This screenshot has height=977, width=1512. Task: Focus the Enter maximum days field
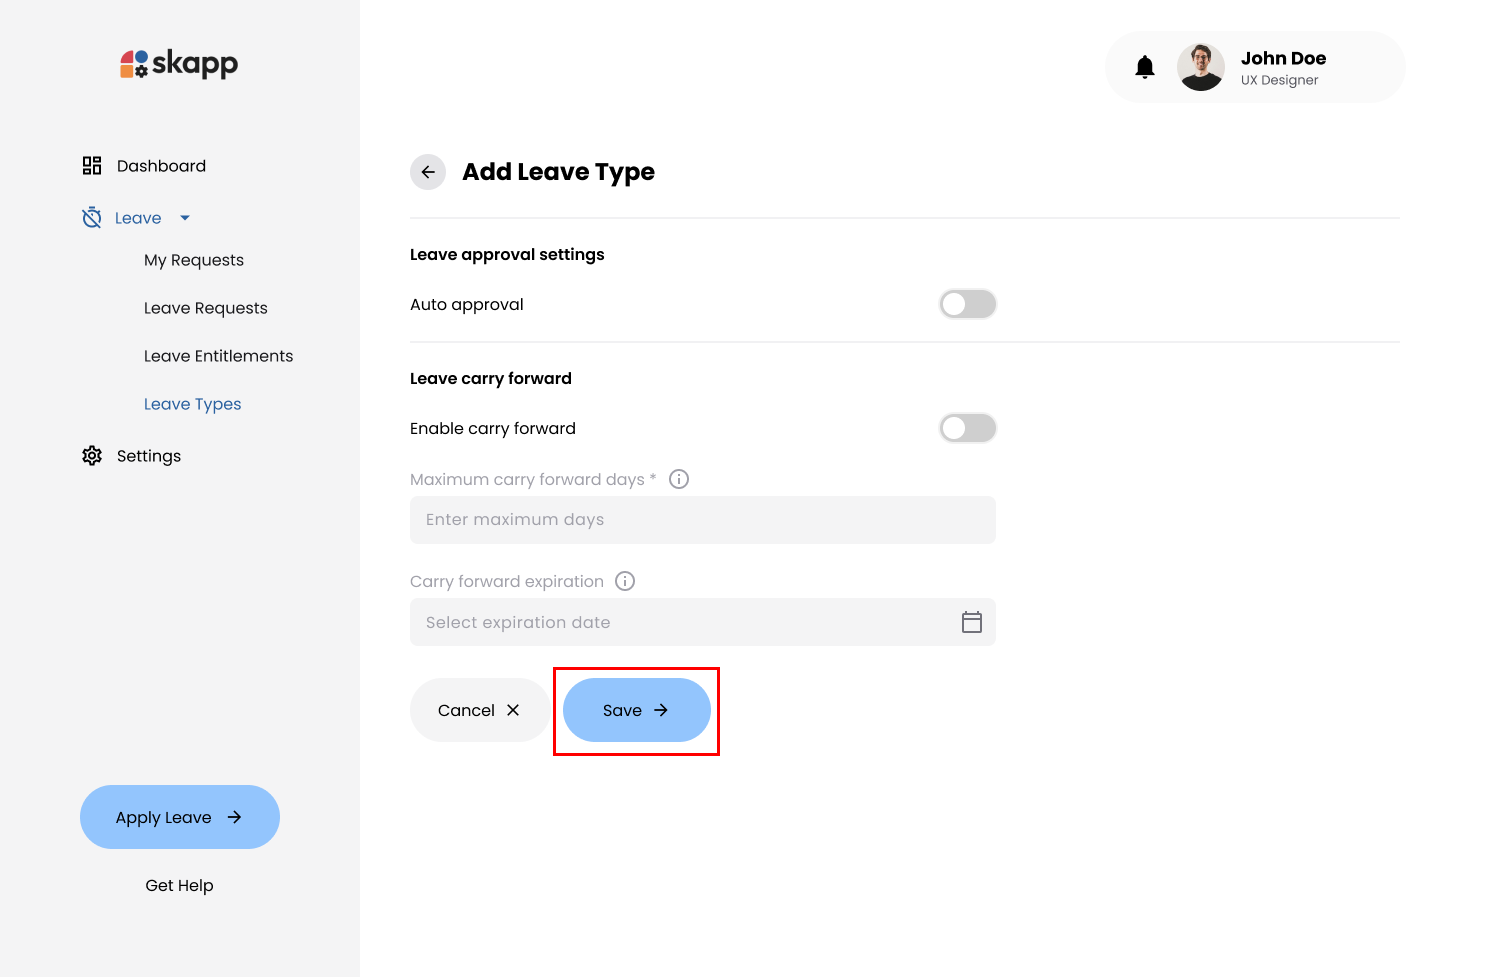click(x=702, y=520)
